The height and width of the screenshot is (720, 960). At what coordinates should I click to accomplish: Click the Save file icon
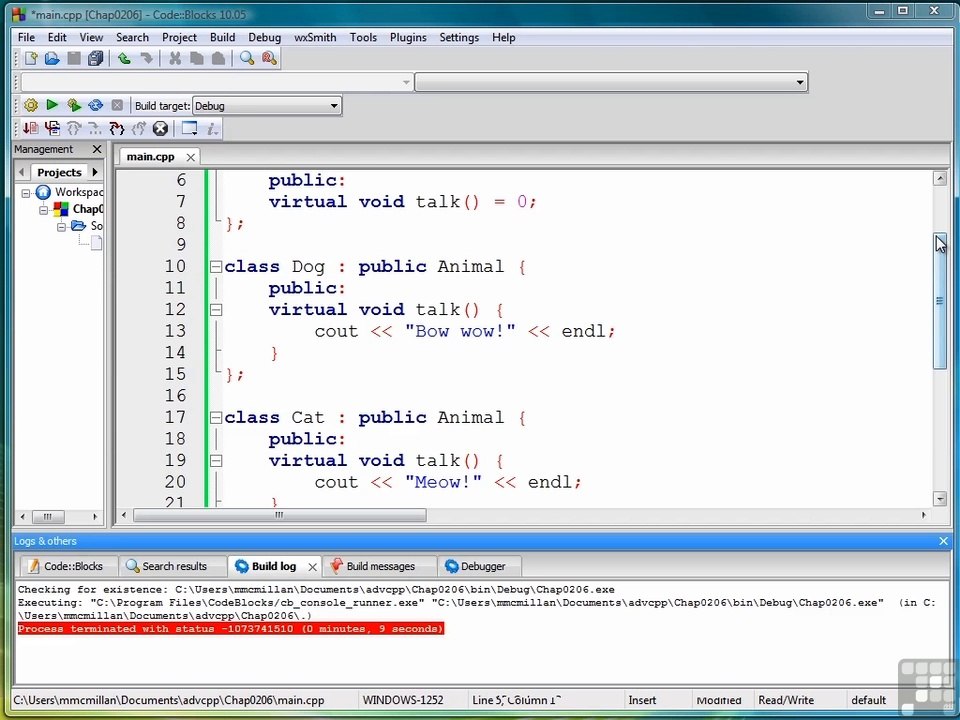pyautogui.click(x=74, y=58)
